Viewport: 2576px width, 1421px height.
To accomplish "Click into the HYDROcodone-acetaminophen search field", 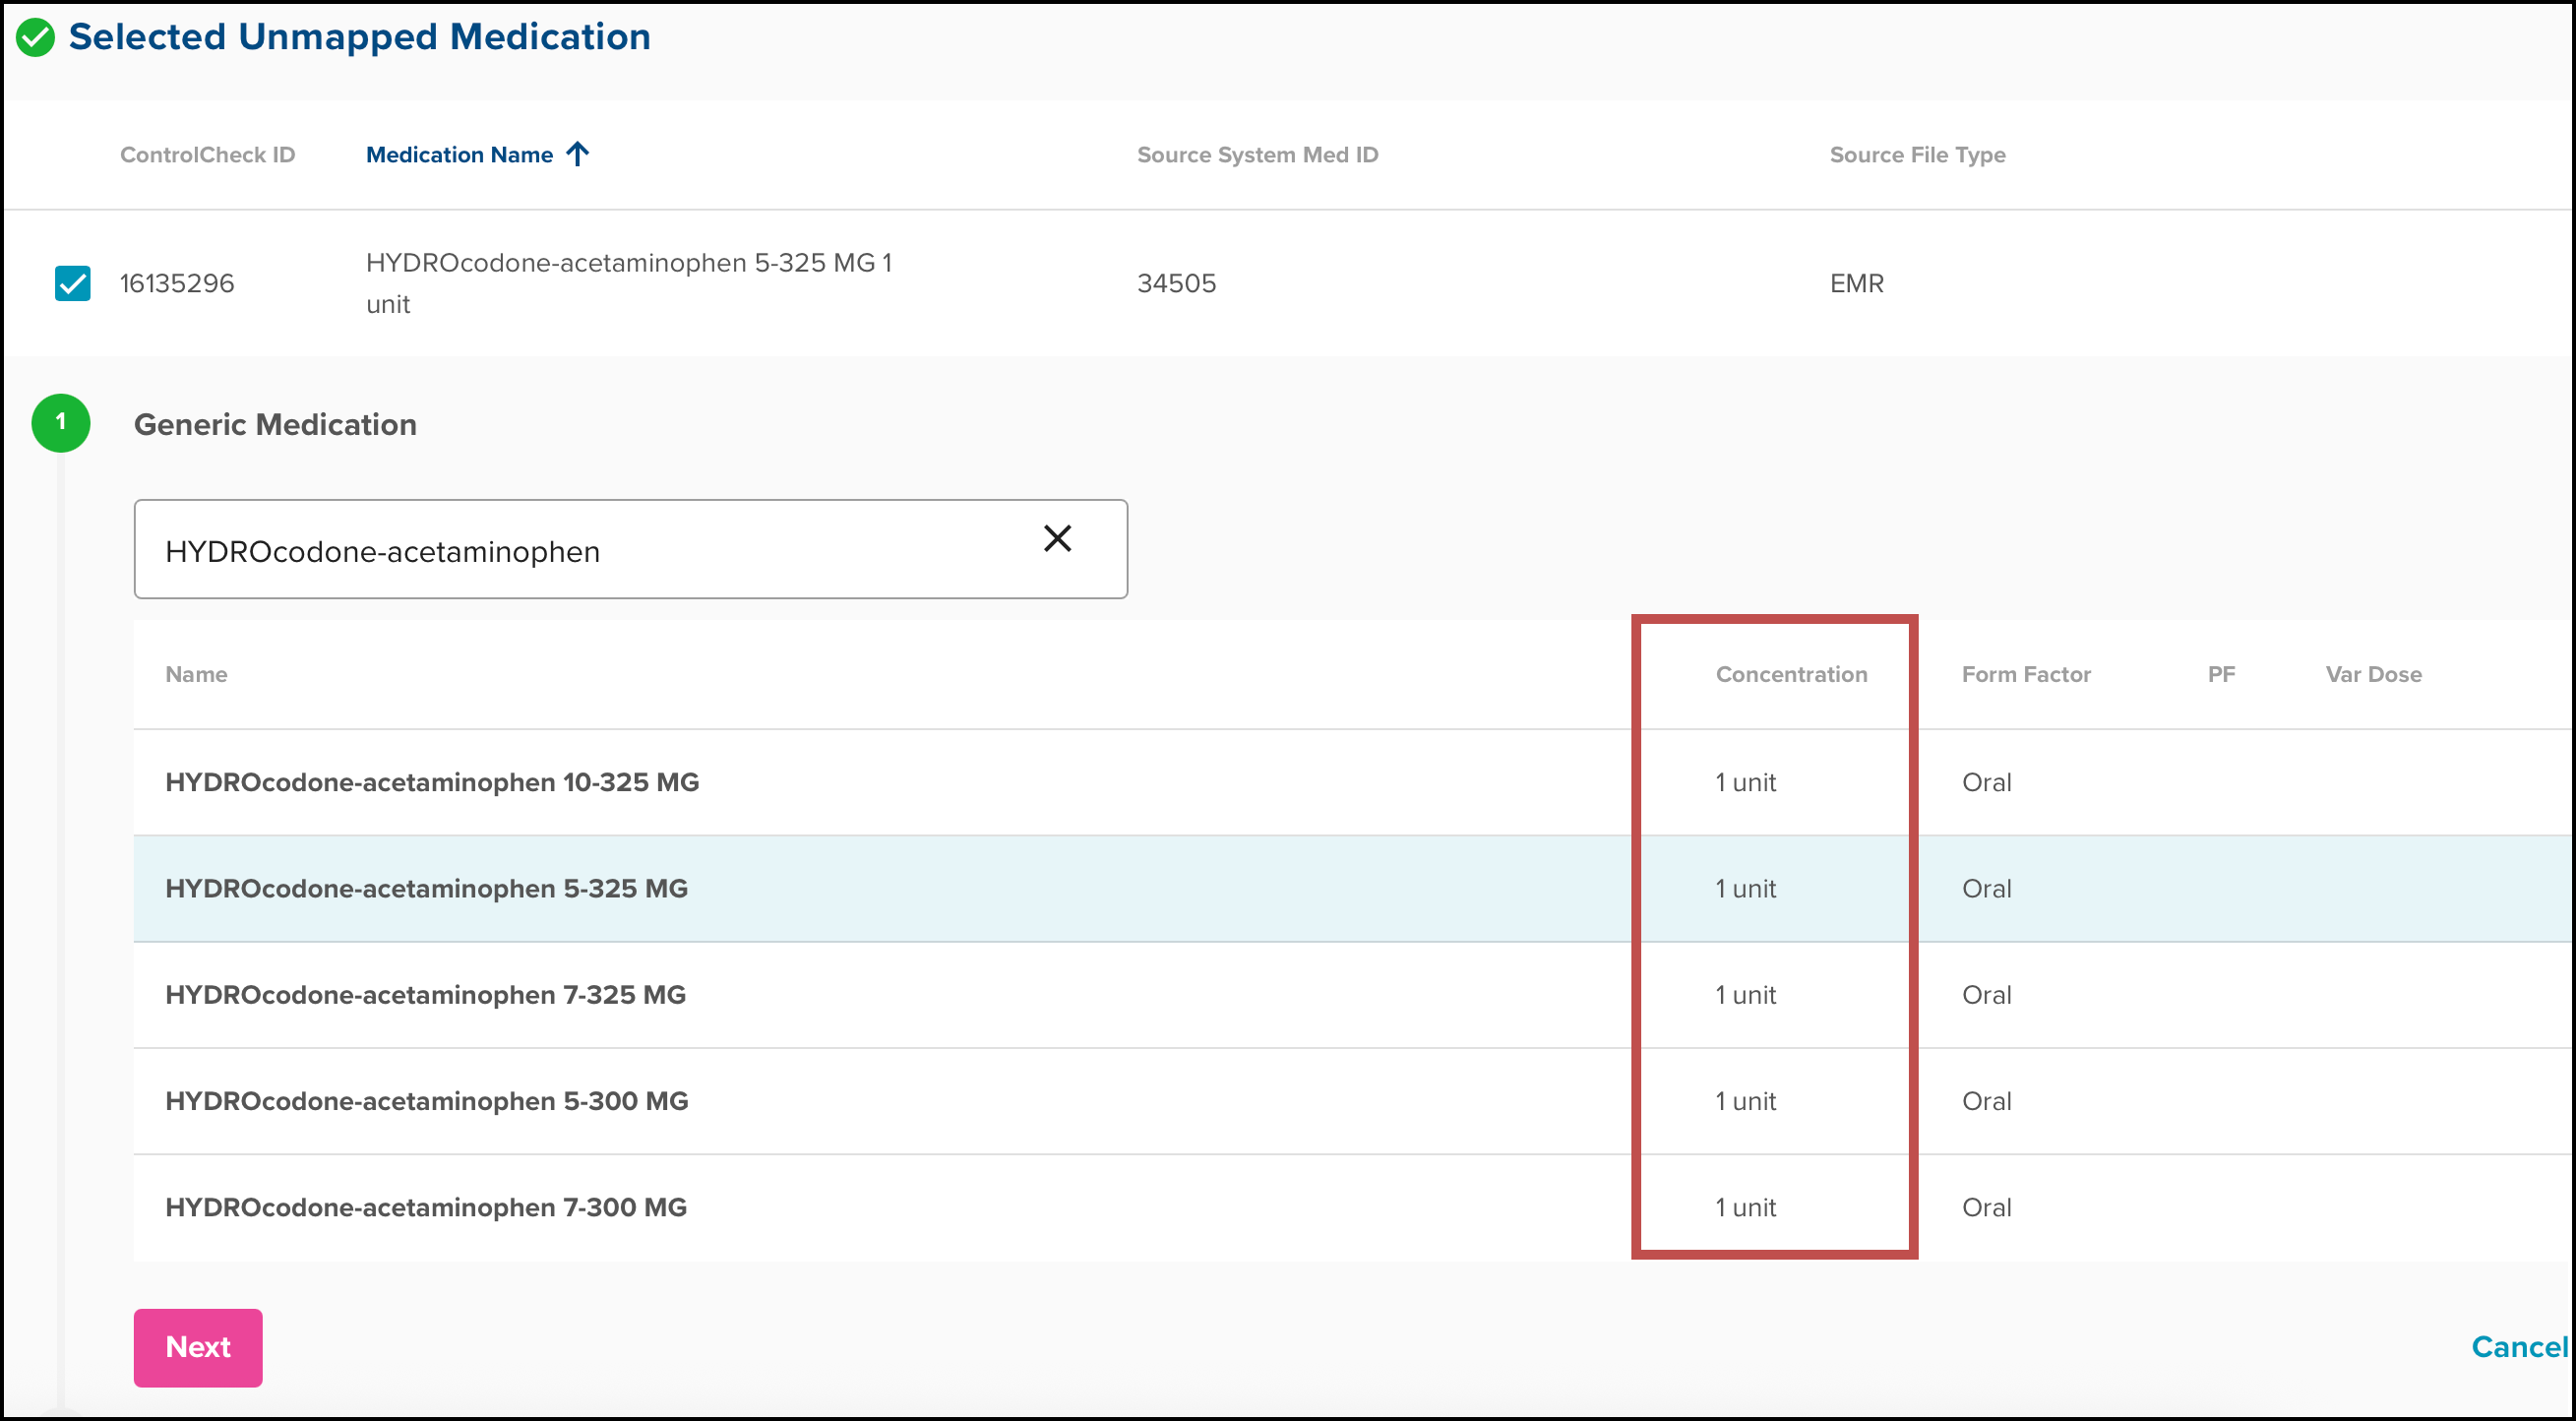I will point(580,551).
